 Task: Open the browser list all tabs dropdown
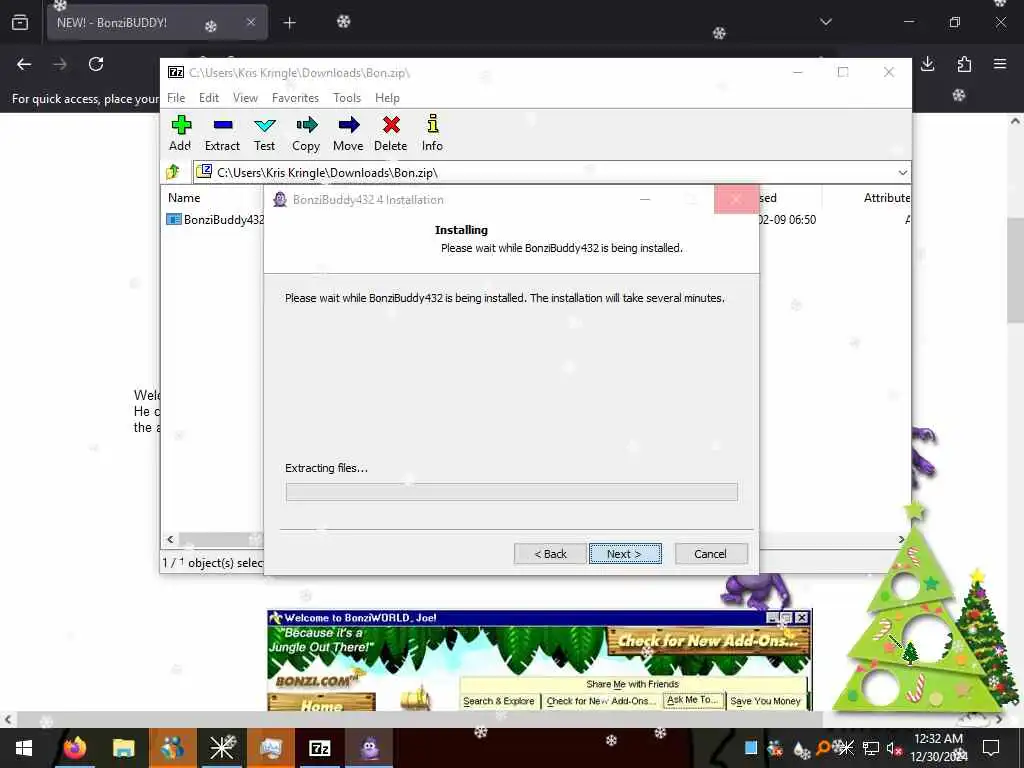pyautogui.click(x=826, y=22)
